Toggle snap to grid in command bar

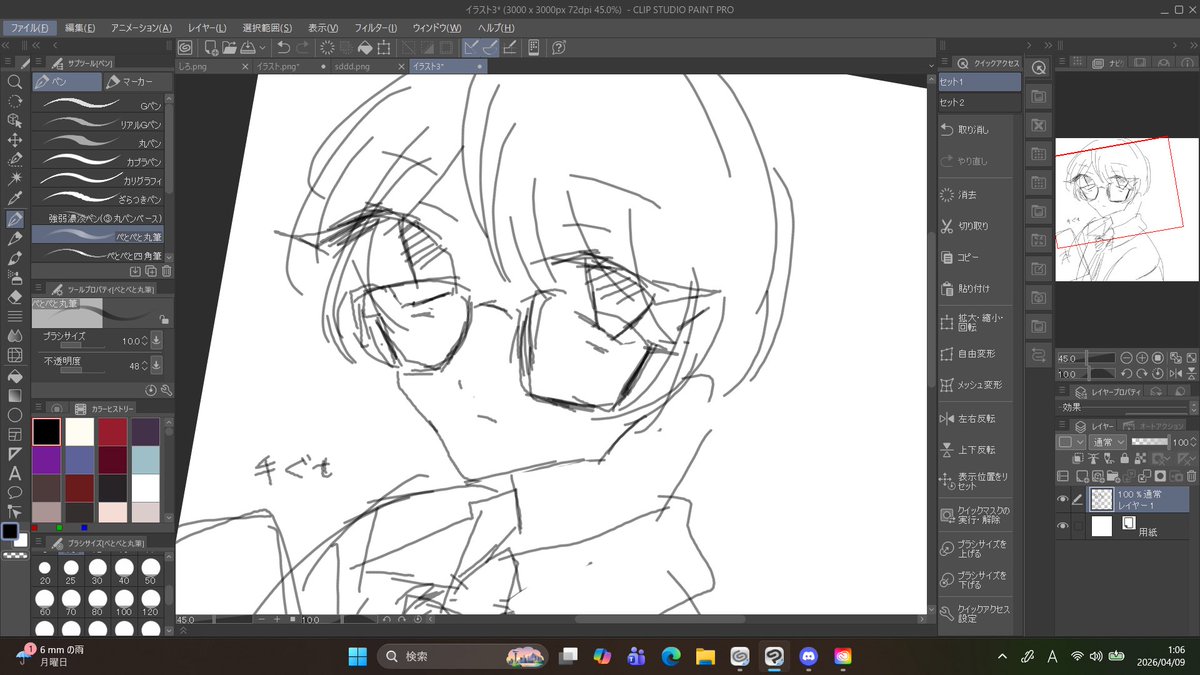point(509,47)
